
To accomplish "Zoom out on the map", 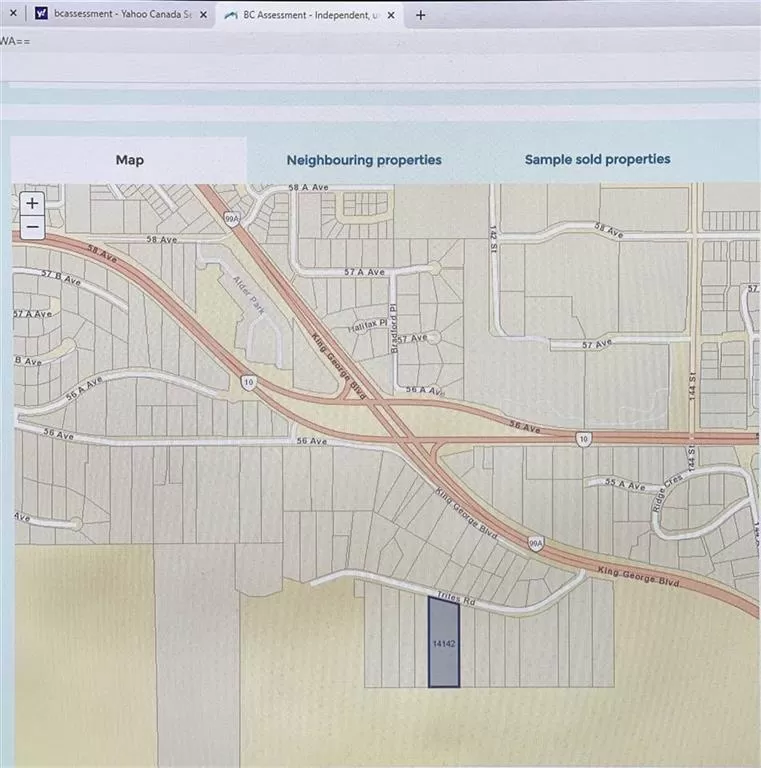I will coord(32,226).
